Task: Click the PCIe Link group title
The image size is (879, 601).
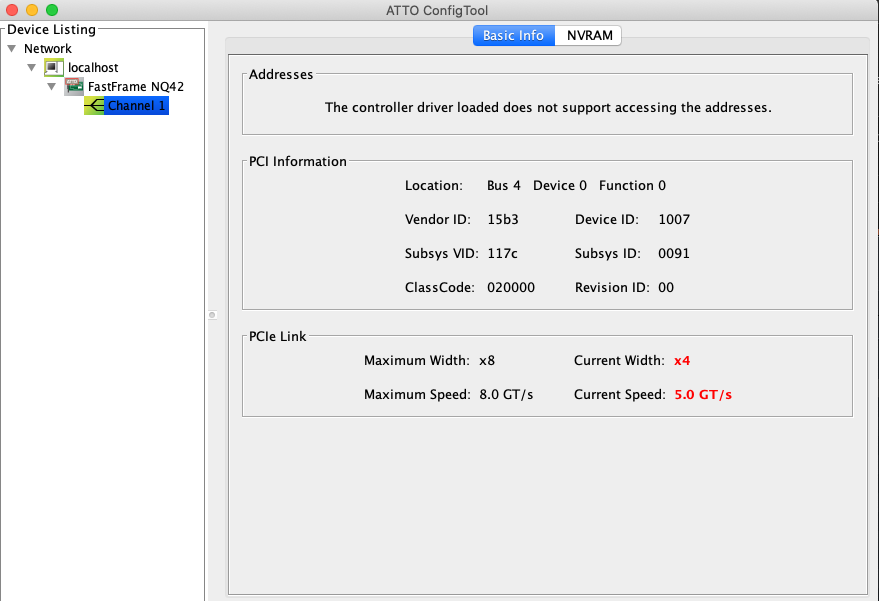Action: tap(277, 336)
